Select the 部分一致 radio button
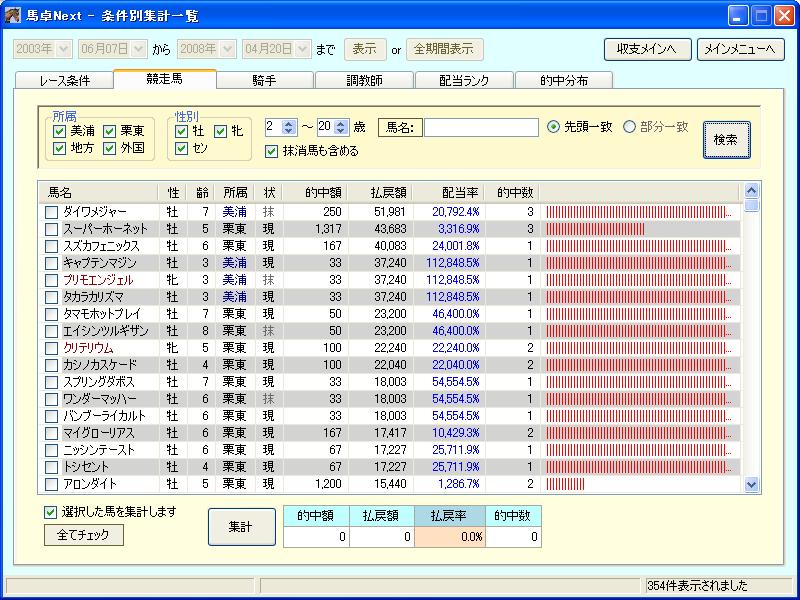Viewport: 800px width, 600px height. pyautogui.click(x=630, y=127)
